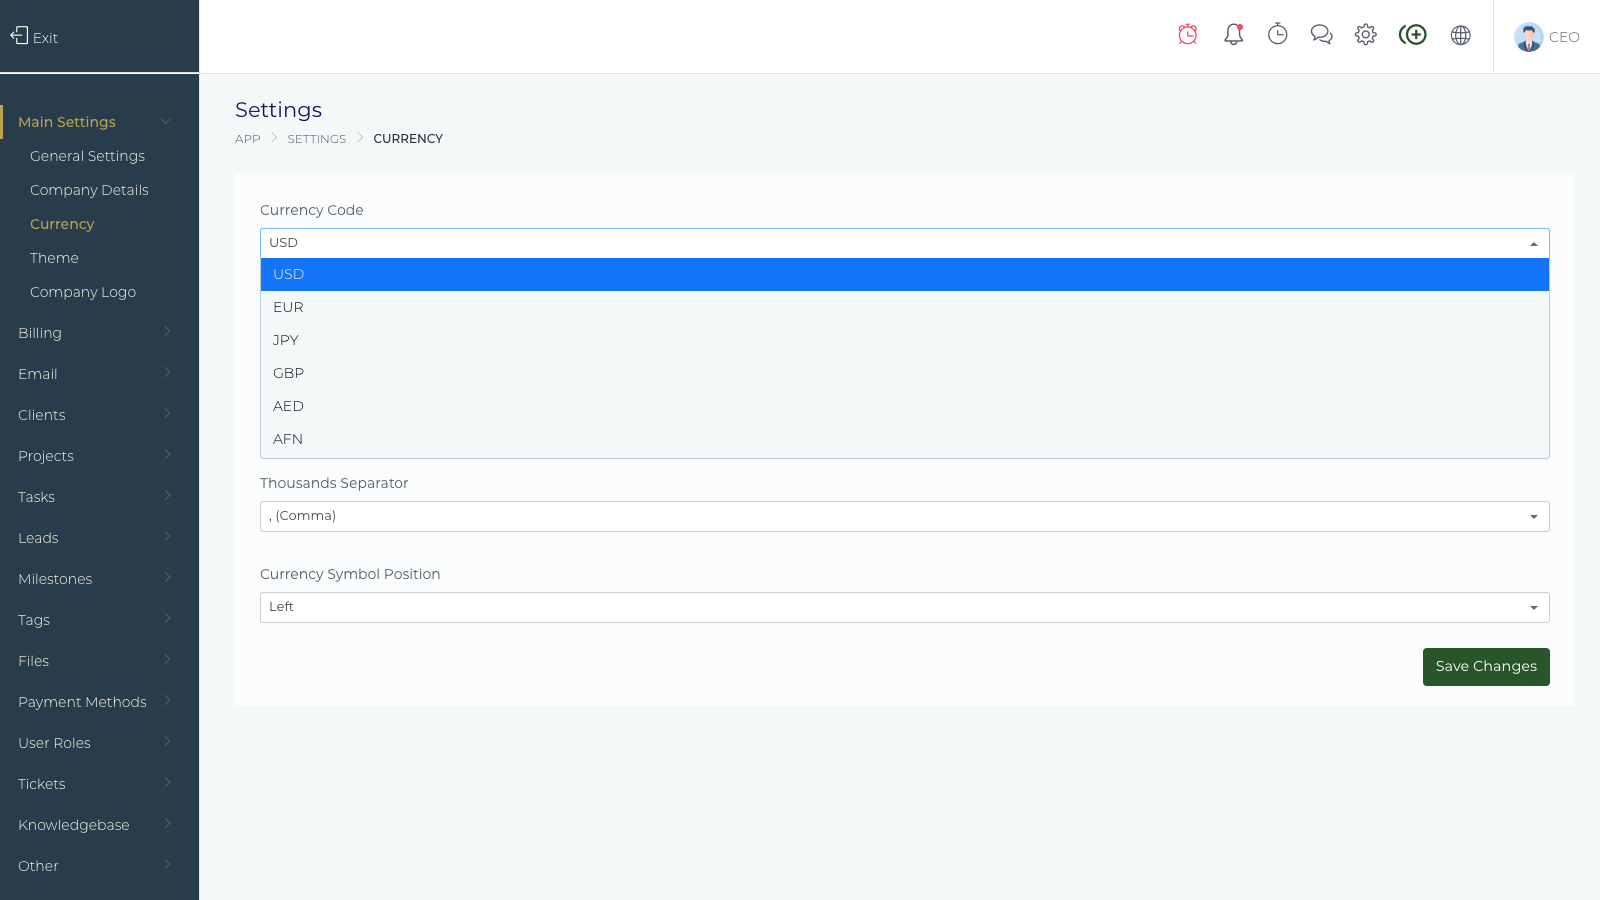Choose GBP in the currency dropdown
This screenshot has width=1600, height=900.
(x=288, y=373)
